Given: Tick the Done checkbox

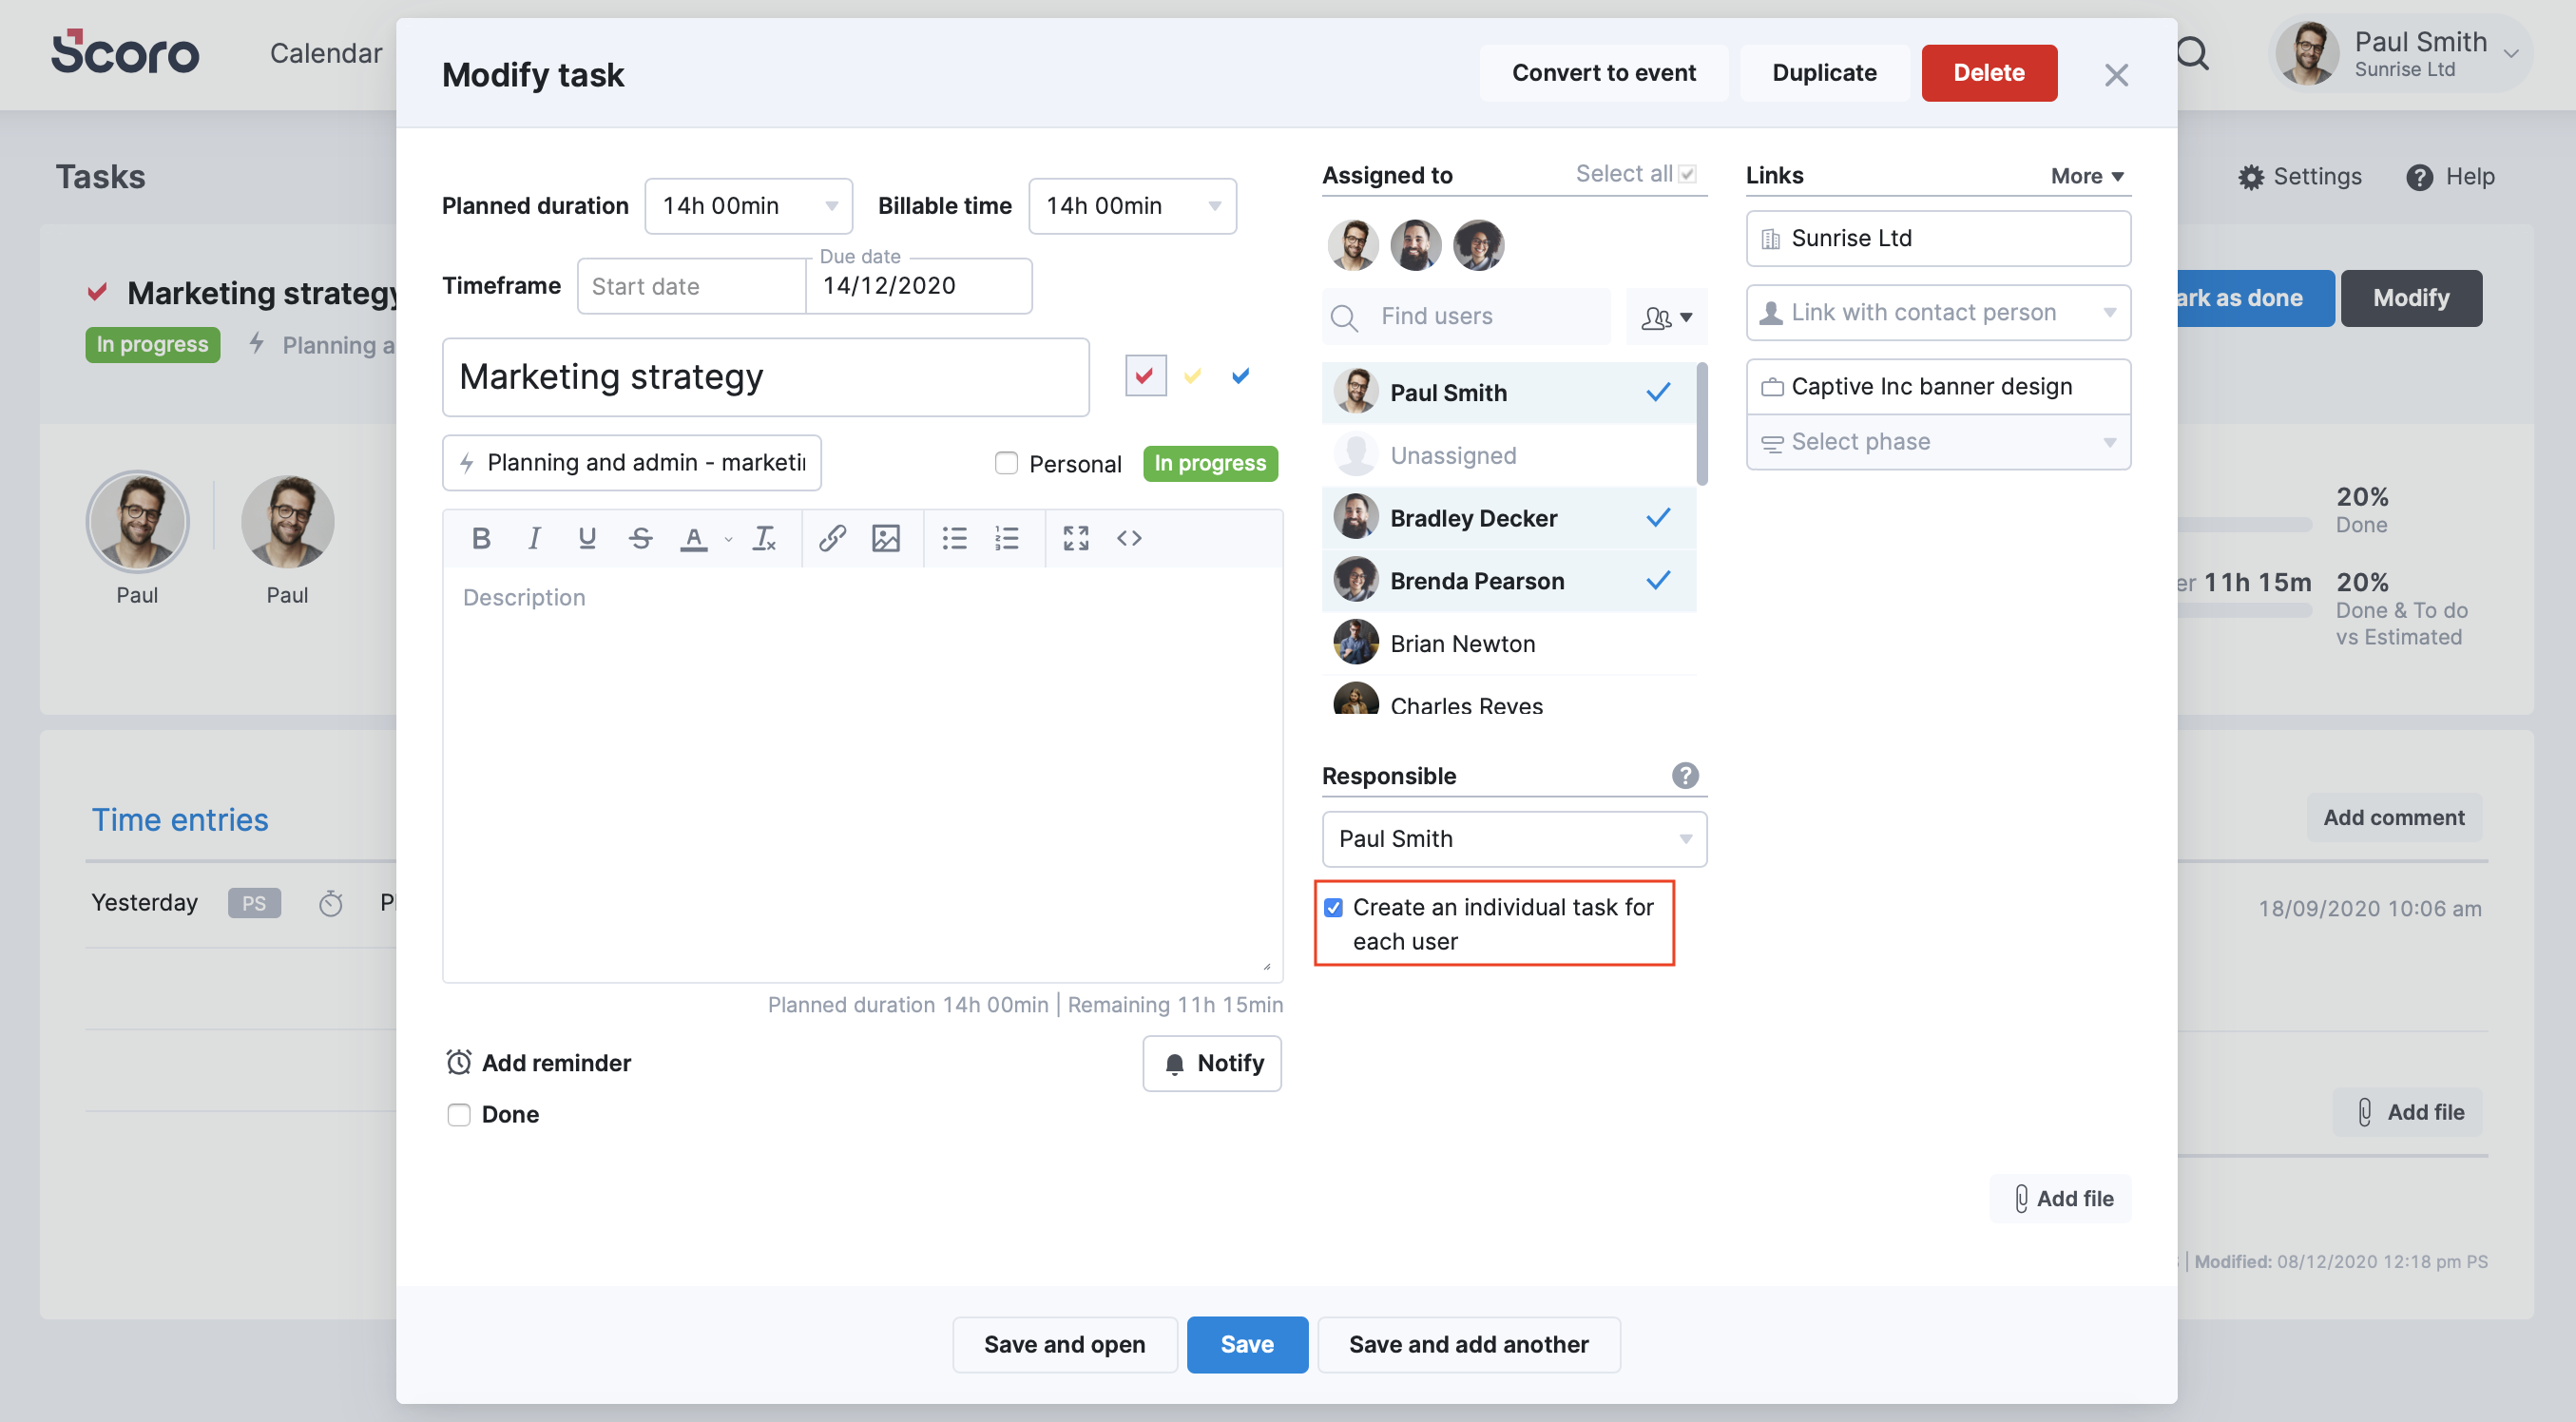Looking at the screenshot, I should 459,1114.
